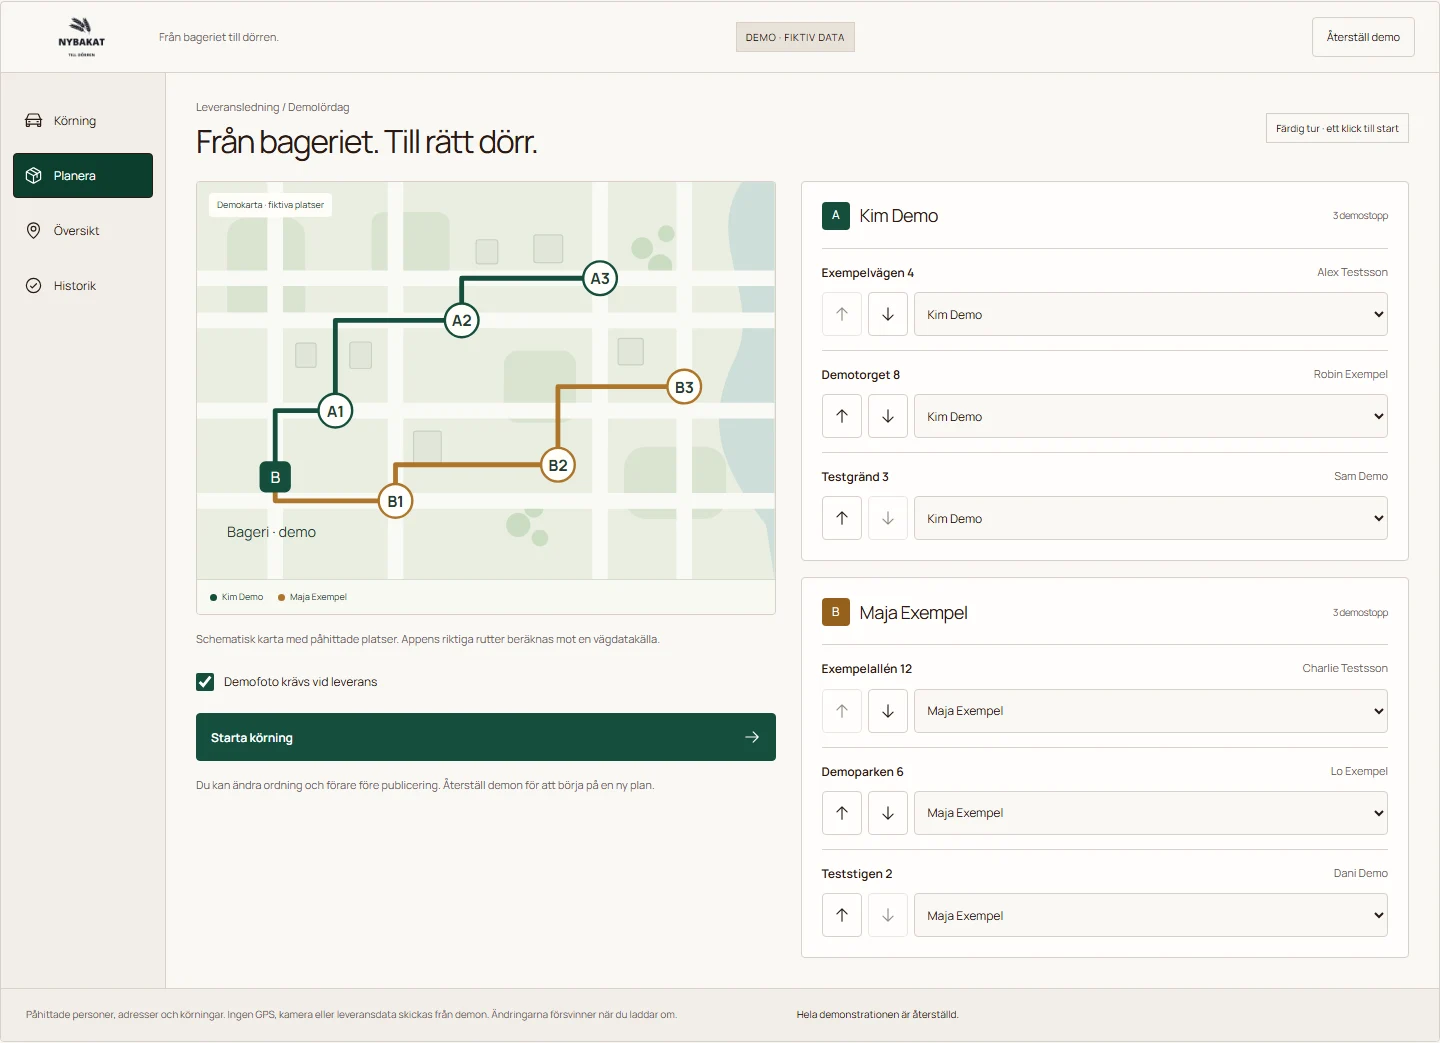This screenshot has width=1440, height=1043.
Task: Open driver dropdown for Exempelvägen 4
Action: pyautogui.click(x=1150, y=314)
